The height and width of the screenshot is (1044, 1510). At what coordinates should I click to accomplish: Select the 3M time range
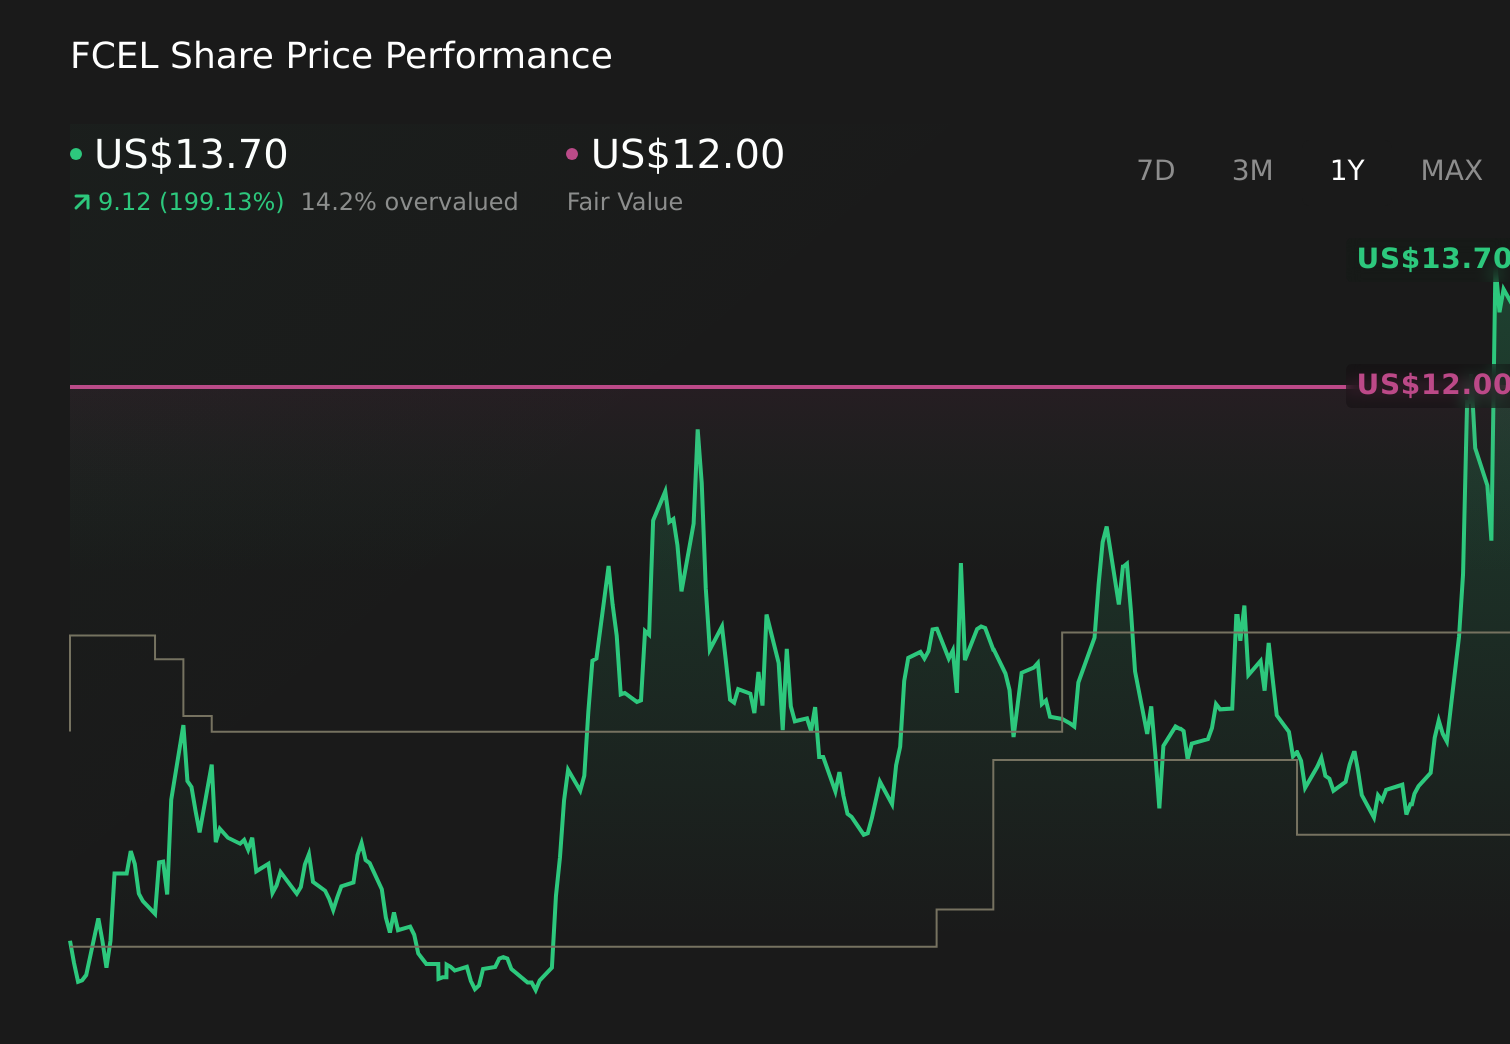click(x=1252, y=171)
